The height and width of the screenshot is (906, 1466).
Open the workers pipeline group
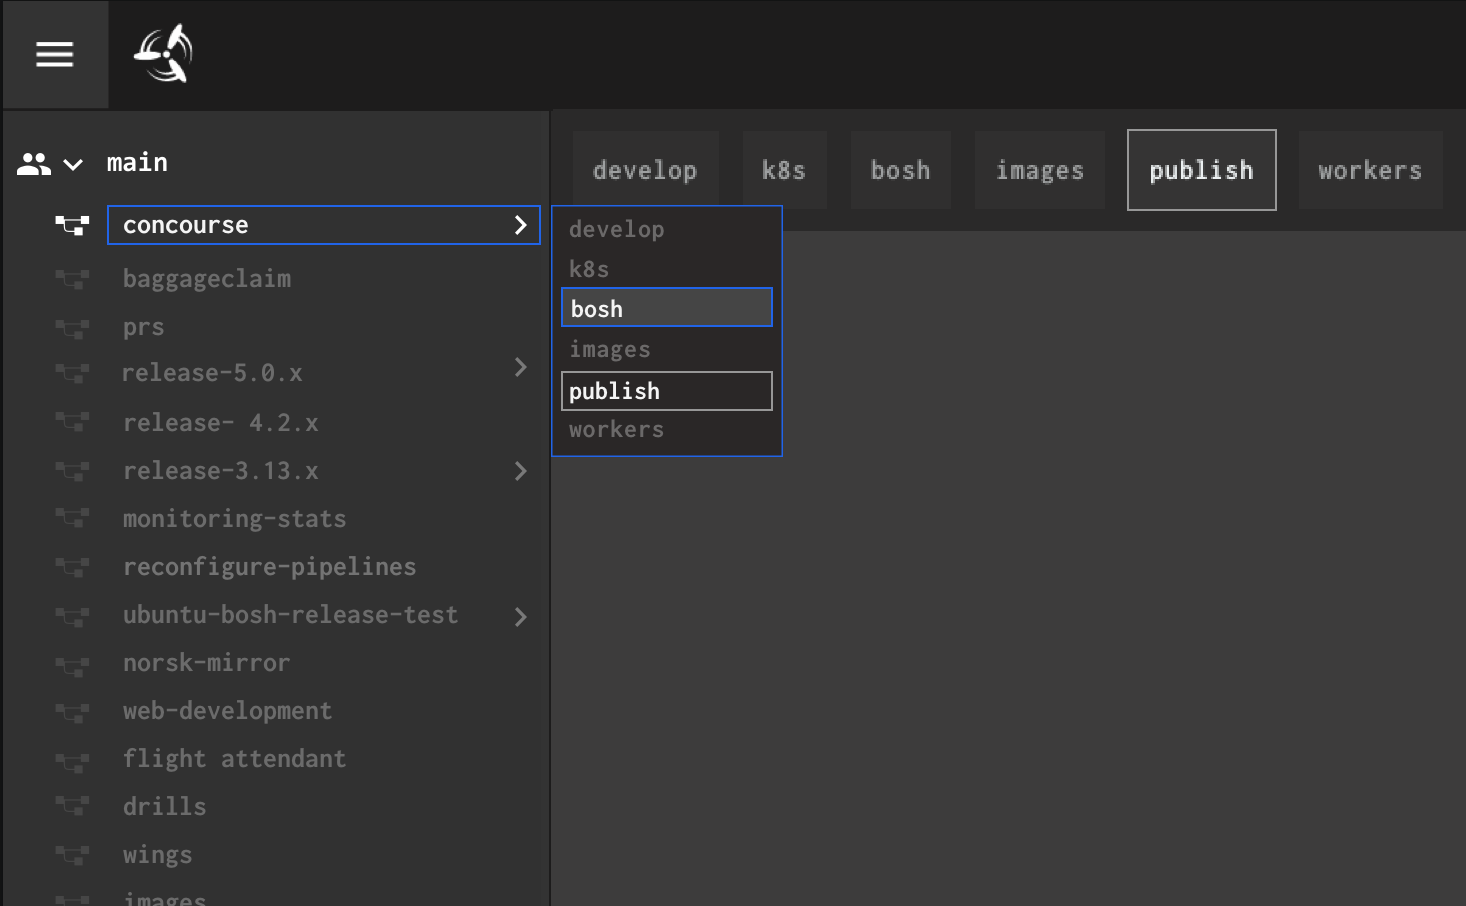[x=1369, y=170]
